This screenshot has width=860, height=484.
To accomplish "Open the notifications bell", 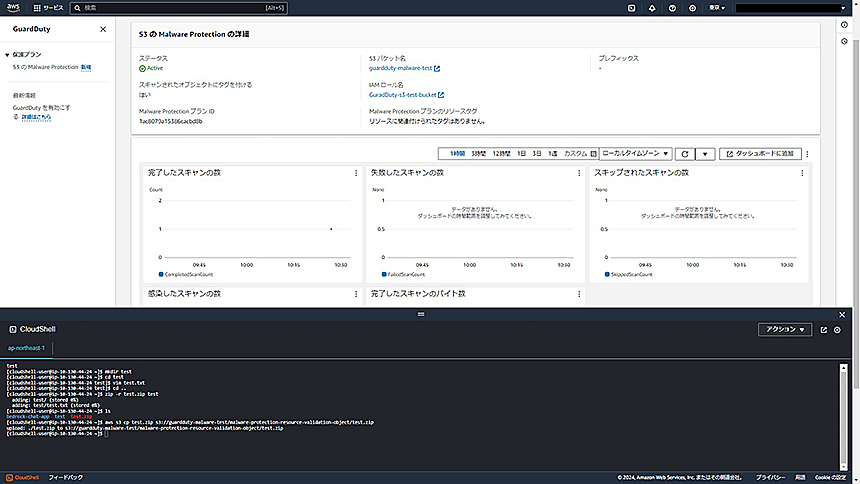I will tap(652, 8).
